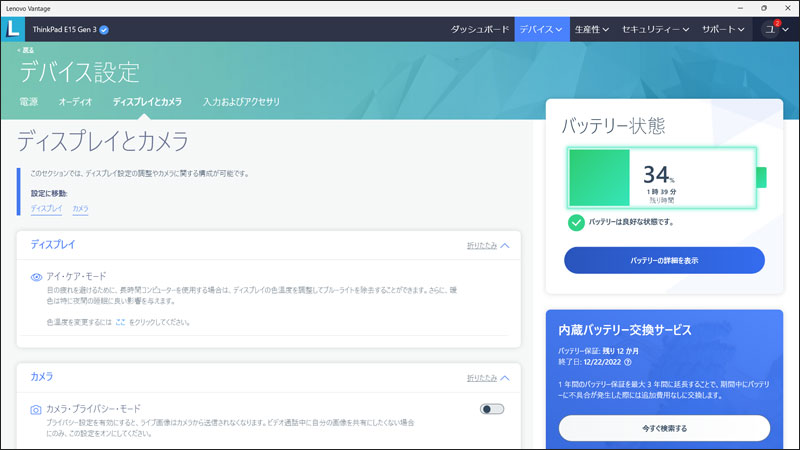800x450 pixels.
Task: Click the Lenovo L logo icon
Action: pos(13,29)
